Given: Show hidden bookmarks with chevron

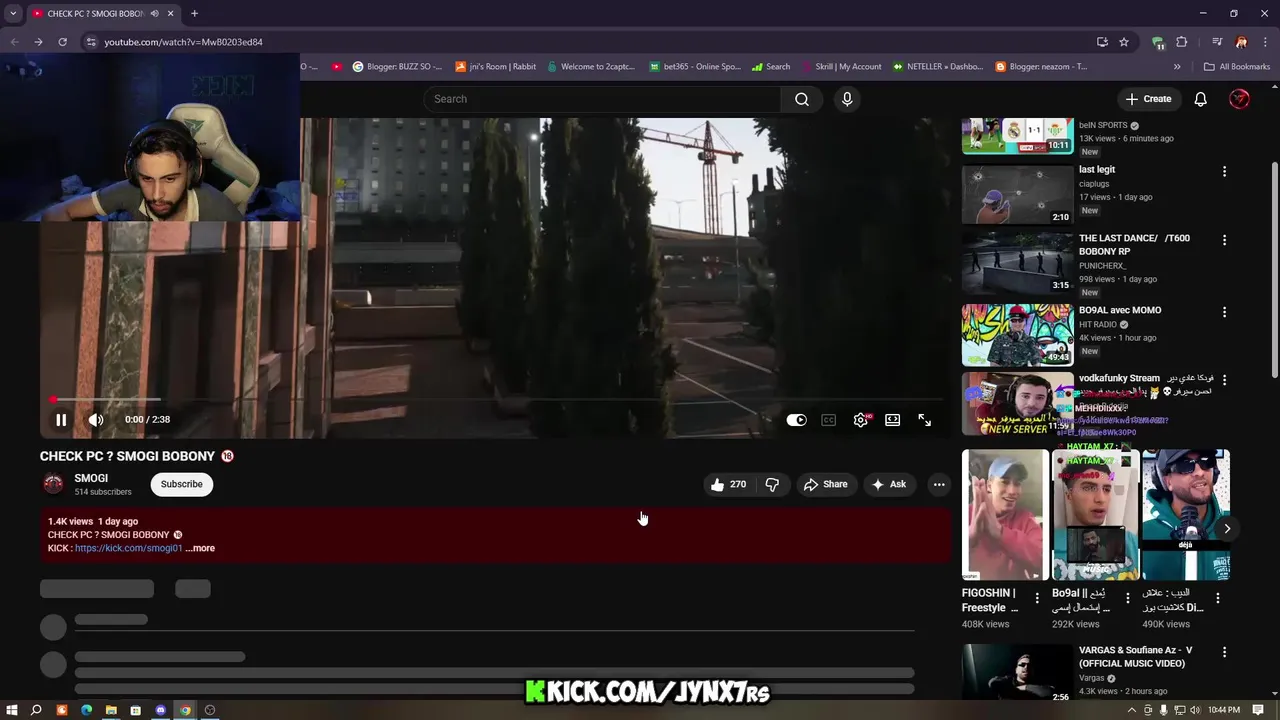Looking at the screenshot, I should pos(1177,67).
